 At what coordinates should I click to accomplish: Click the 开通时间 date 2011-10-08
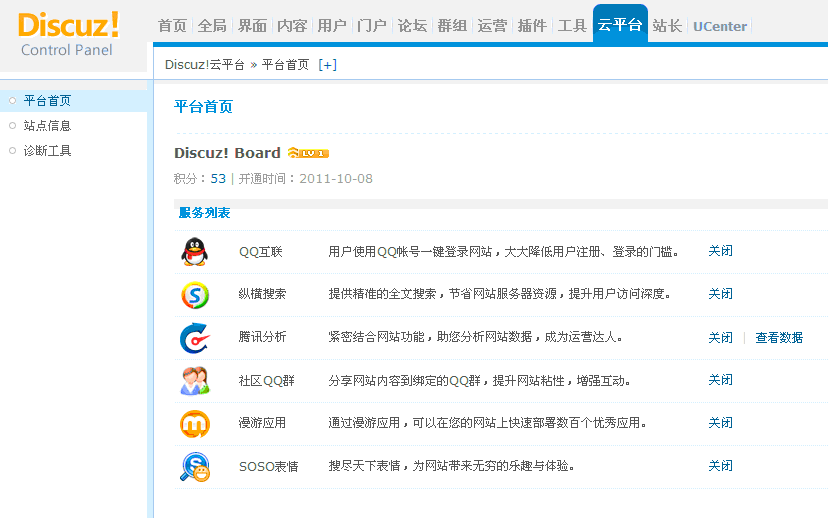point(336,178)
